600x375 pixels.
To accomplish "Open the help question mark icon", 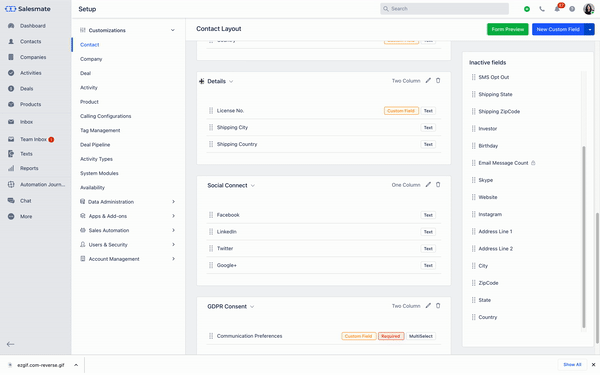I will pos(572,9).
